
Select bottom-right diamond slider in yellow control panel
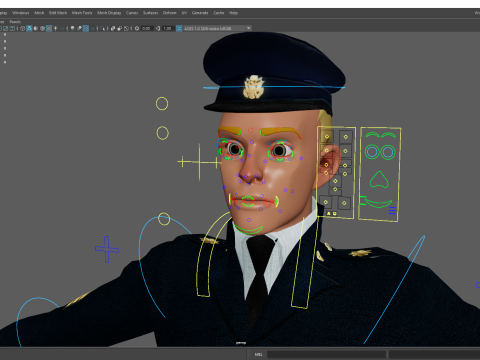[344, 203]
